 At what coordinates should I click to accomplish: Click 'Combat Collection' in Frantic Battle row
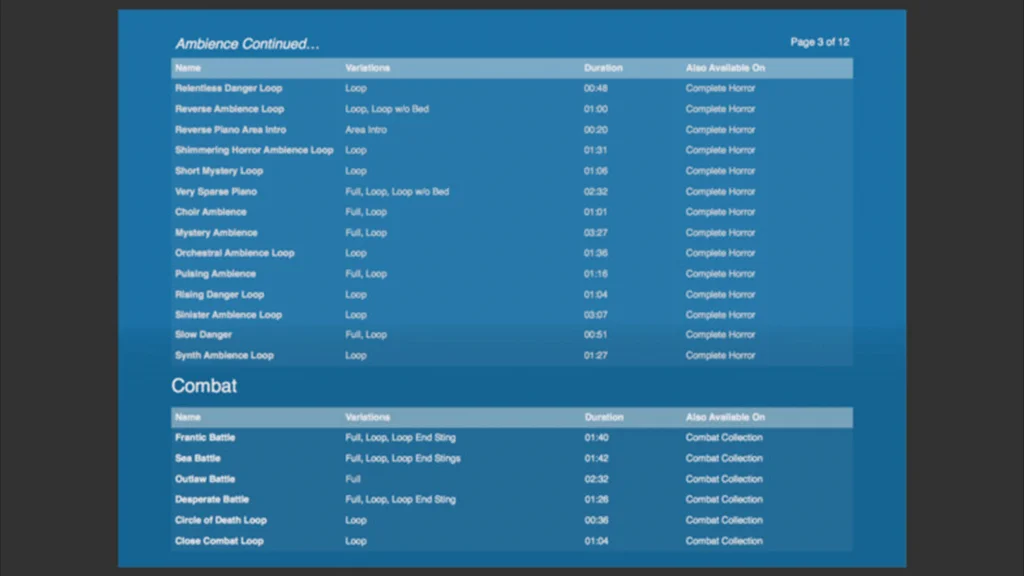tap(724, 438)
